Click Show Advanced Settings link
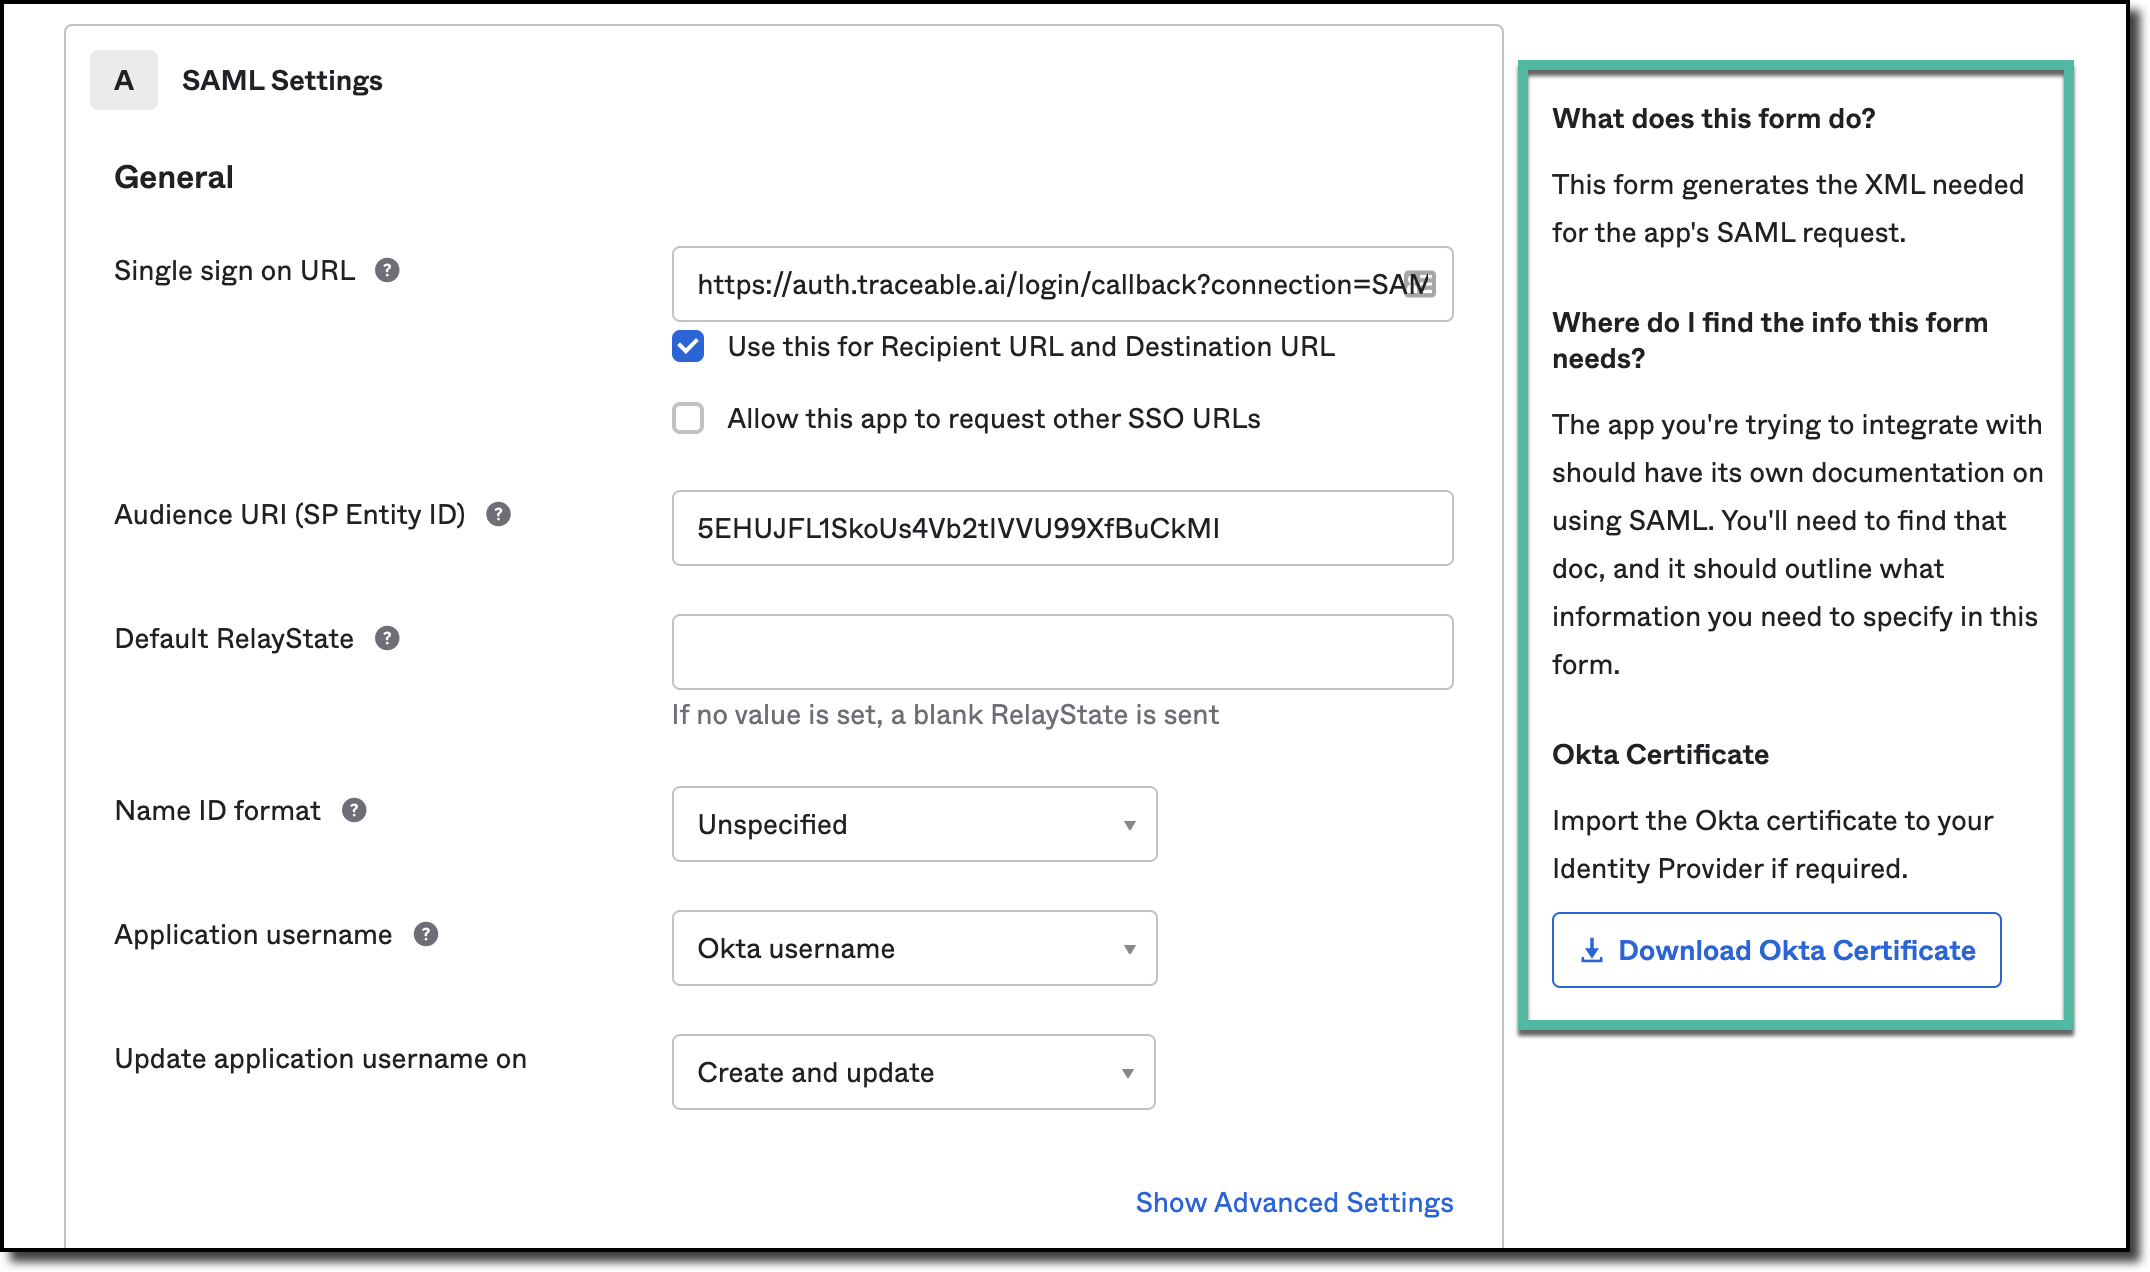 point(1294,1202)
